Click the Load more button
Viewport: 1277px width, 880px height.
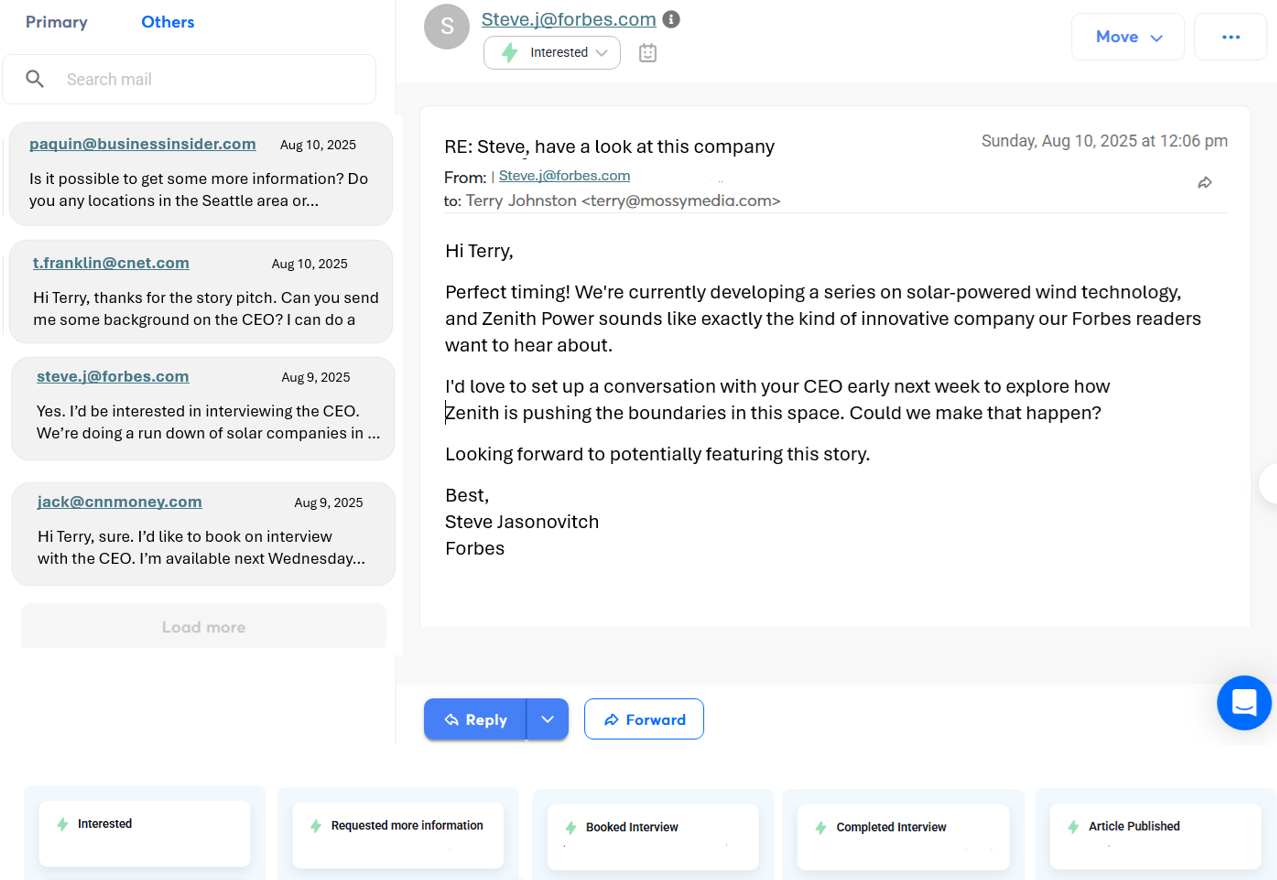(x=203, y=627)
